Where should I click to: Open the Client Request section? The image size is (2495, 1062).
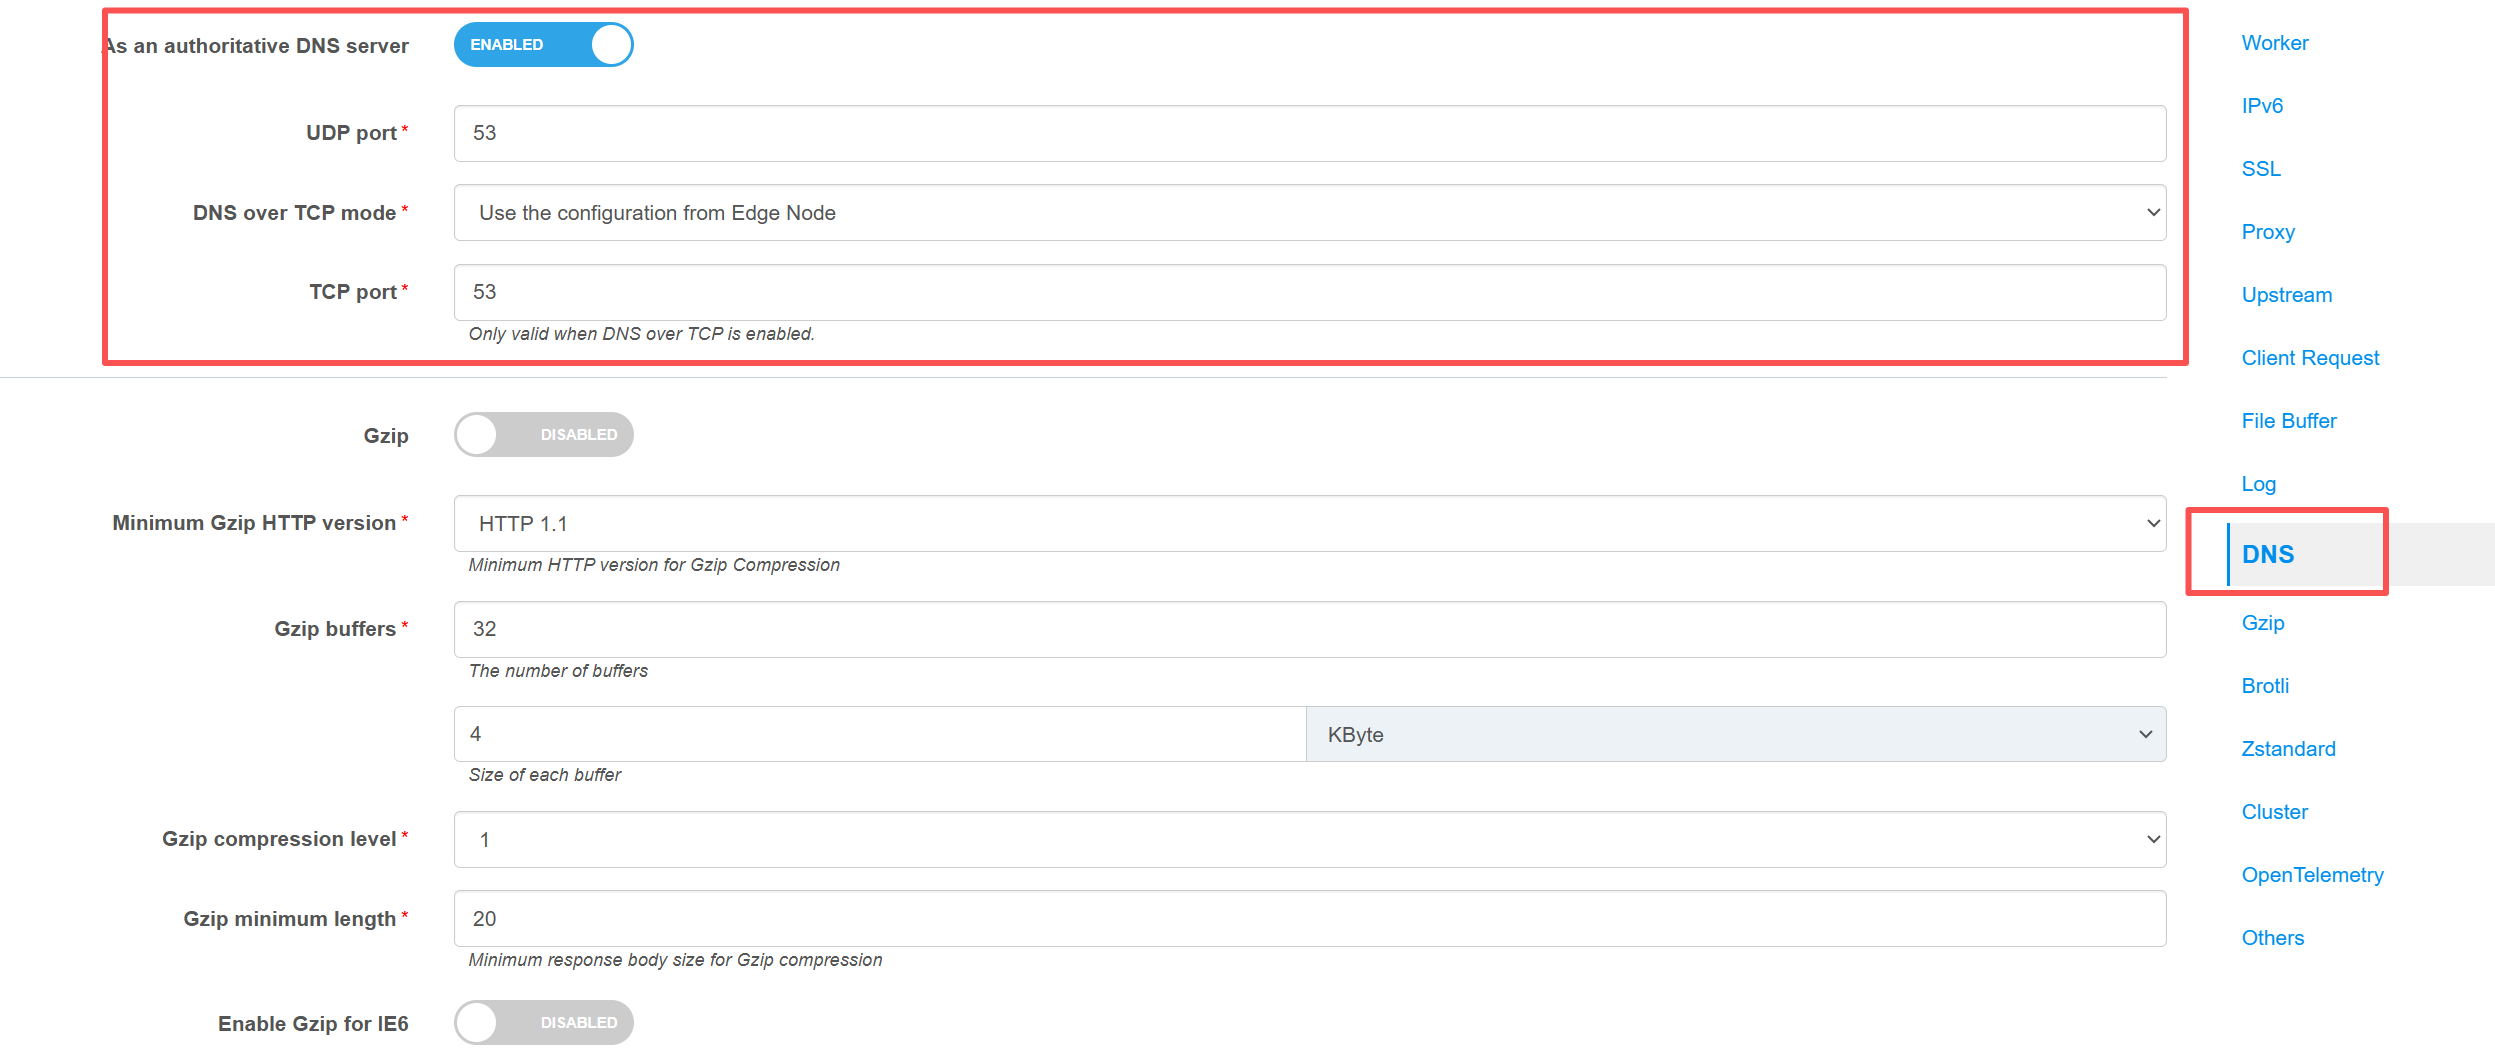point(2309,358)
